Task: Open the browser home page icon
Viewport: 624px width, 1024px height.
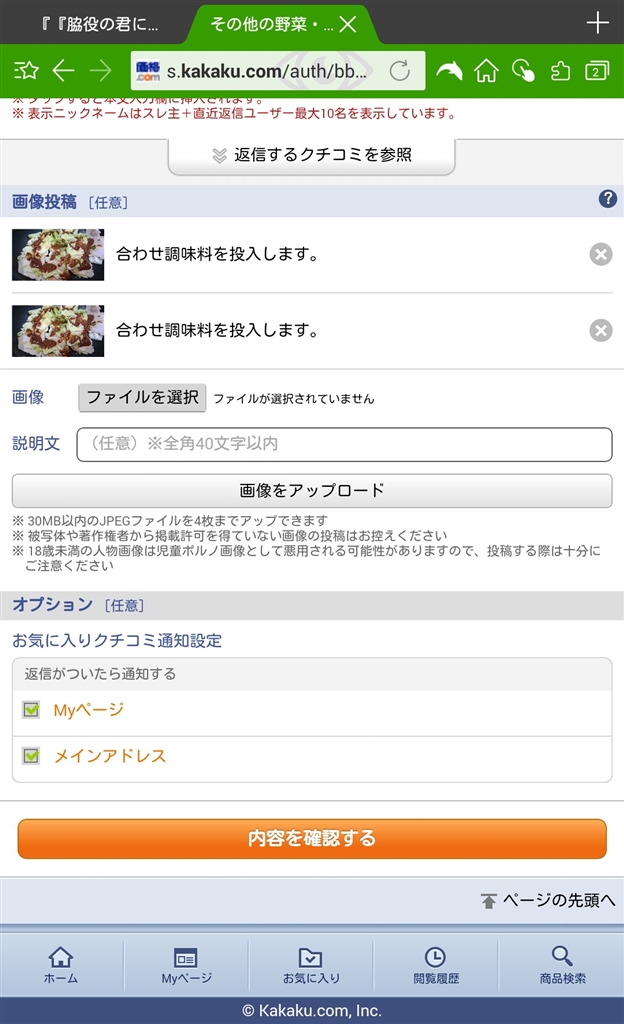Action: pos(486,70)
